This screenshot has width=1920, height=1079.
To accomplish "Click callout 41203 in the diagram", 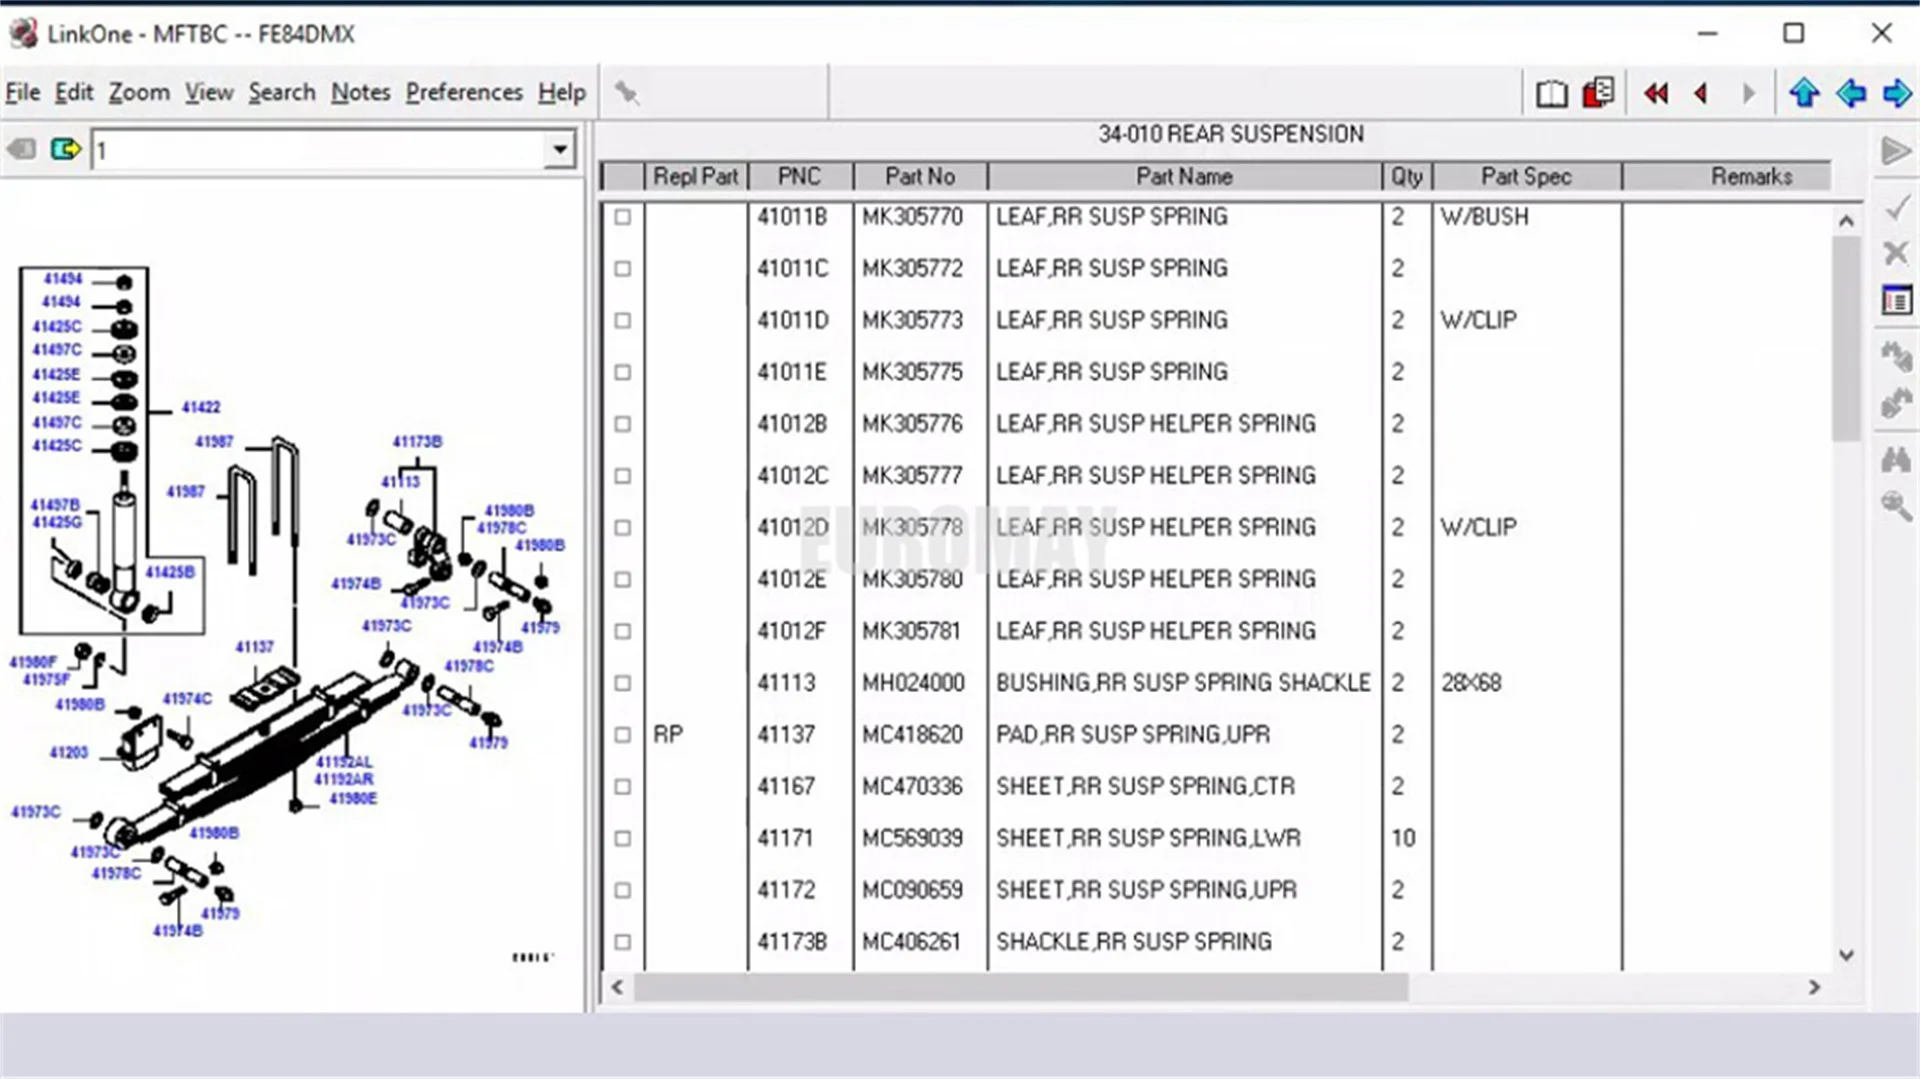I will tap(69, 752).
